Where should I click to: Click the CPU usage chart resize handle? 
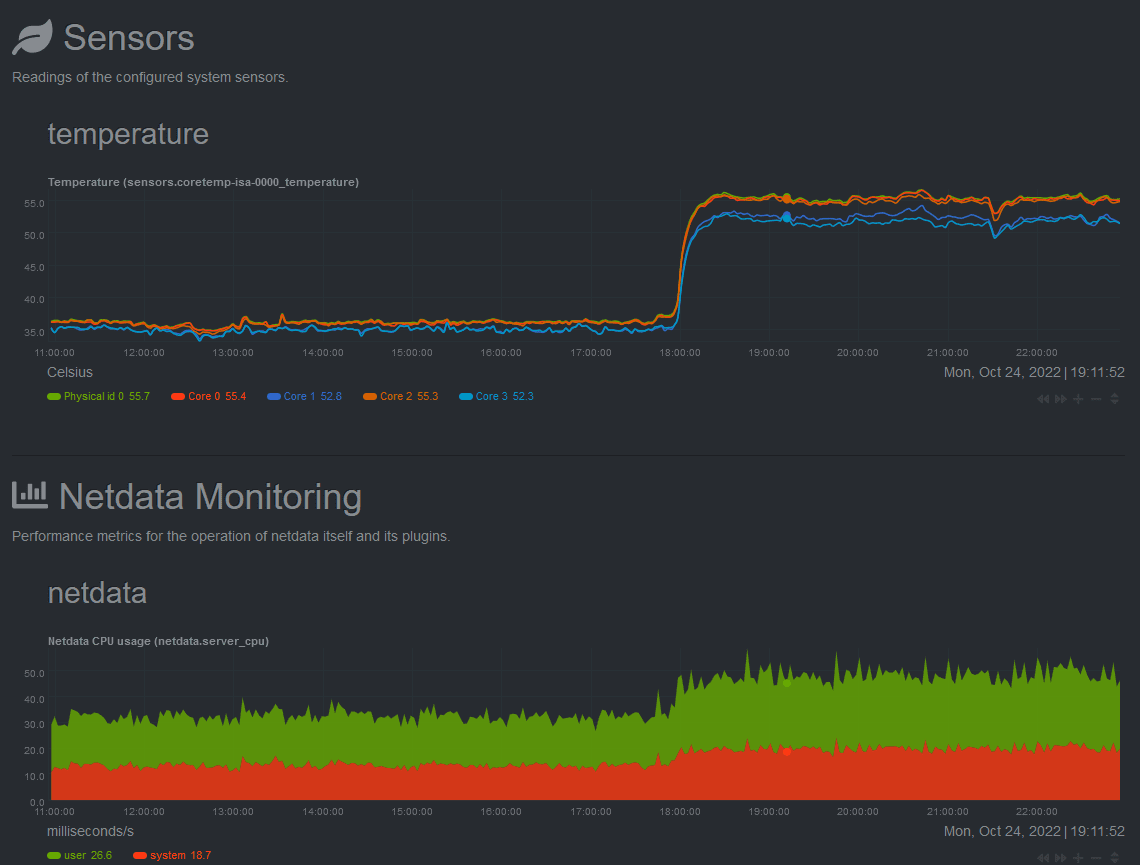point(1114,858)
